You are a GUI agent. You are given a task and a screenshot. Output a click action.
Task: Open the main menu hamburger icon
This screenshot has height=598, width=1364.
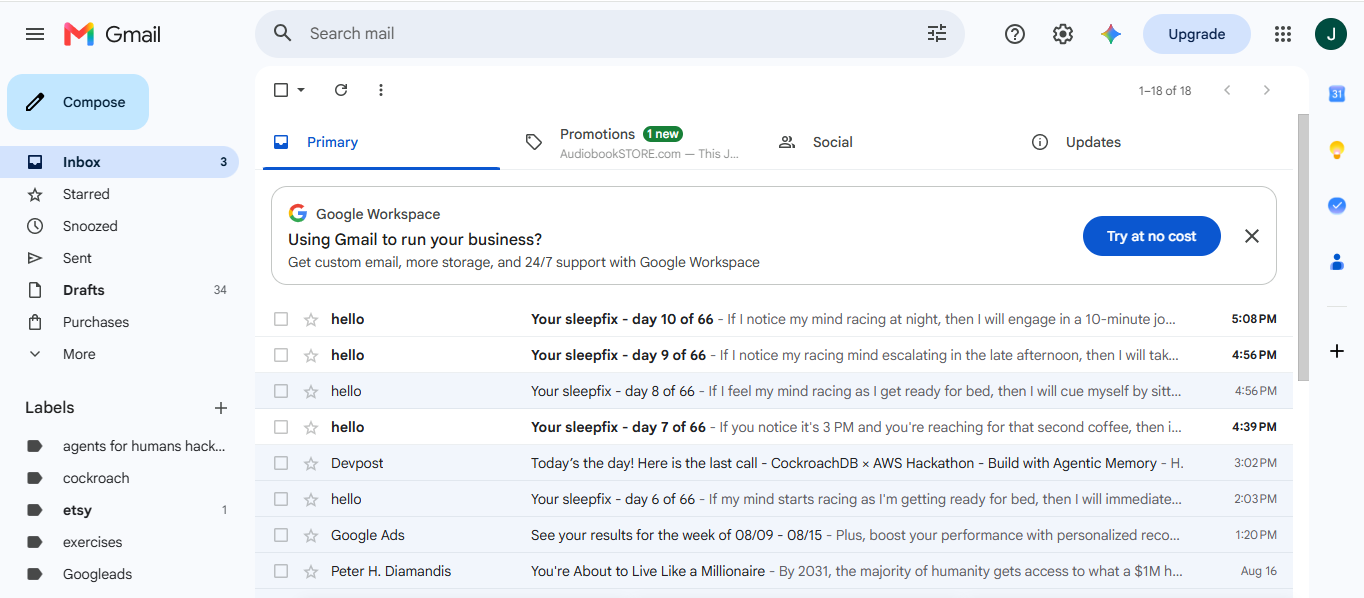coord(35,34)
